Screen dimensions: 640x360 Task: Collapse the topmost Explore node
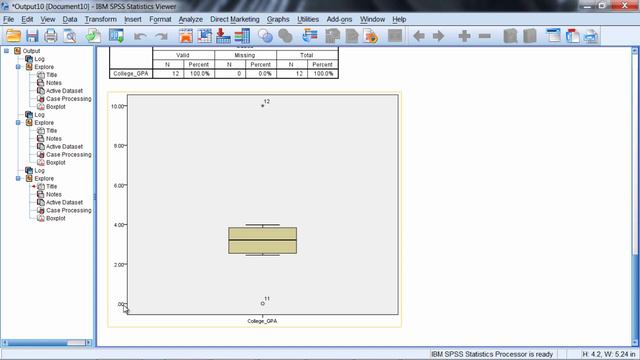coord(18,67)
